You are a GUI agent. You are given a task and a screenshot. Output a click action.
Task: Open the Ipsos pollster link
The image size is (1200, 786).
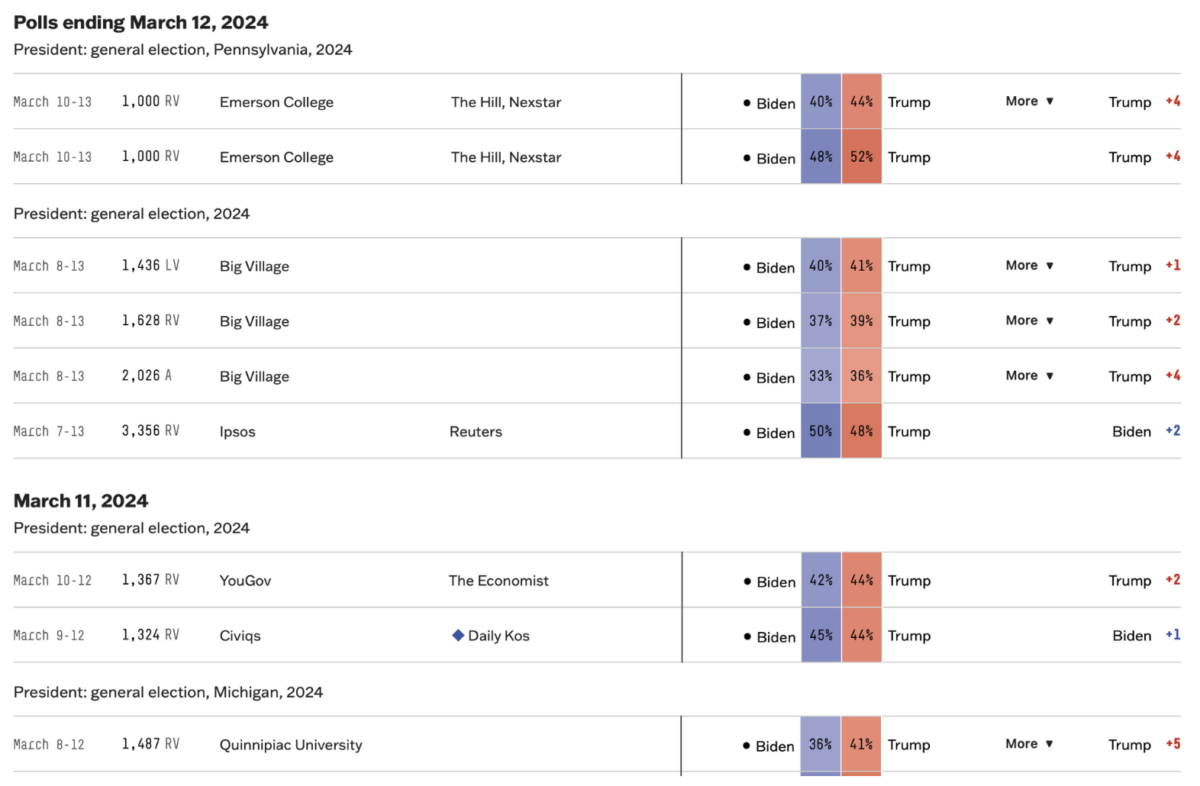point(238,432)
